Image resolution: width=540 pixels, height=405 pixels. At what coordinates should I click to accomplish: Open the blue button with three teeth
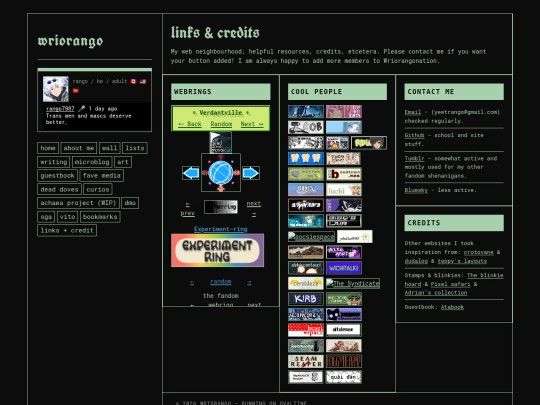click(306, 158)
